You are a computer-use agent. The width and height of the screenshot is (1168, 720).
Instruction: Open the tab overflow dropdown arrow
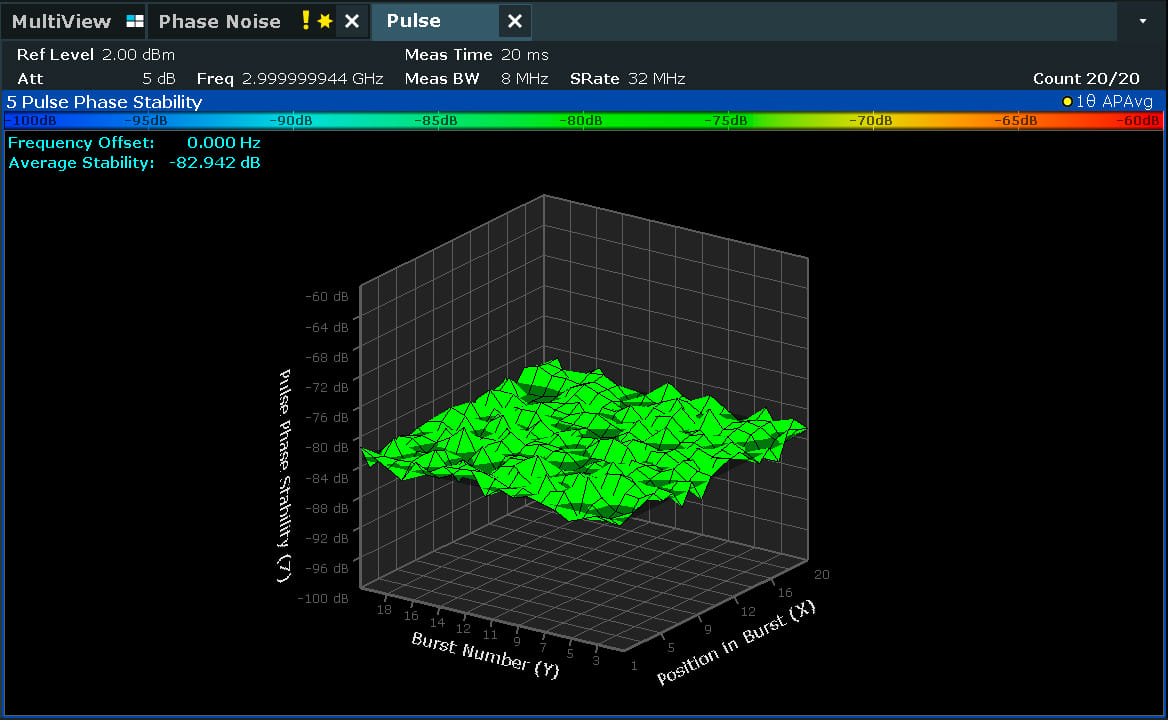(1143, 21)
